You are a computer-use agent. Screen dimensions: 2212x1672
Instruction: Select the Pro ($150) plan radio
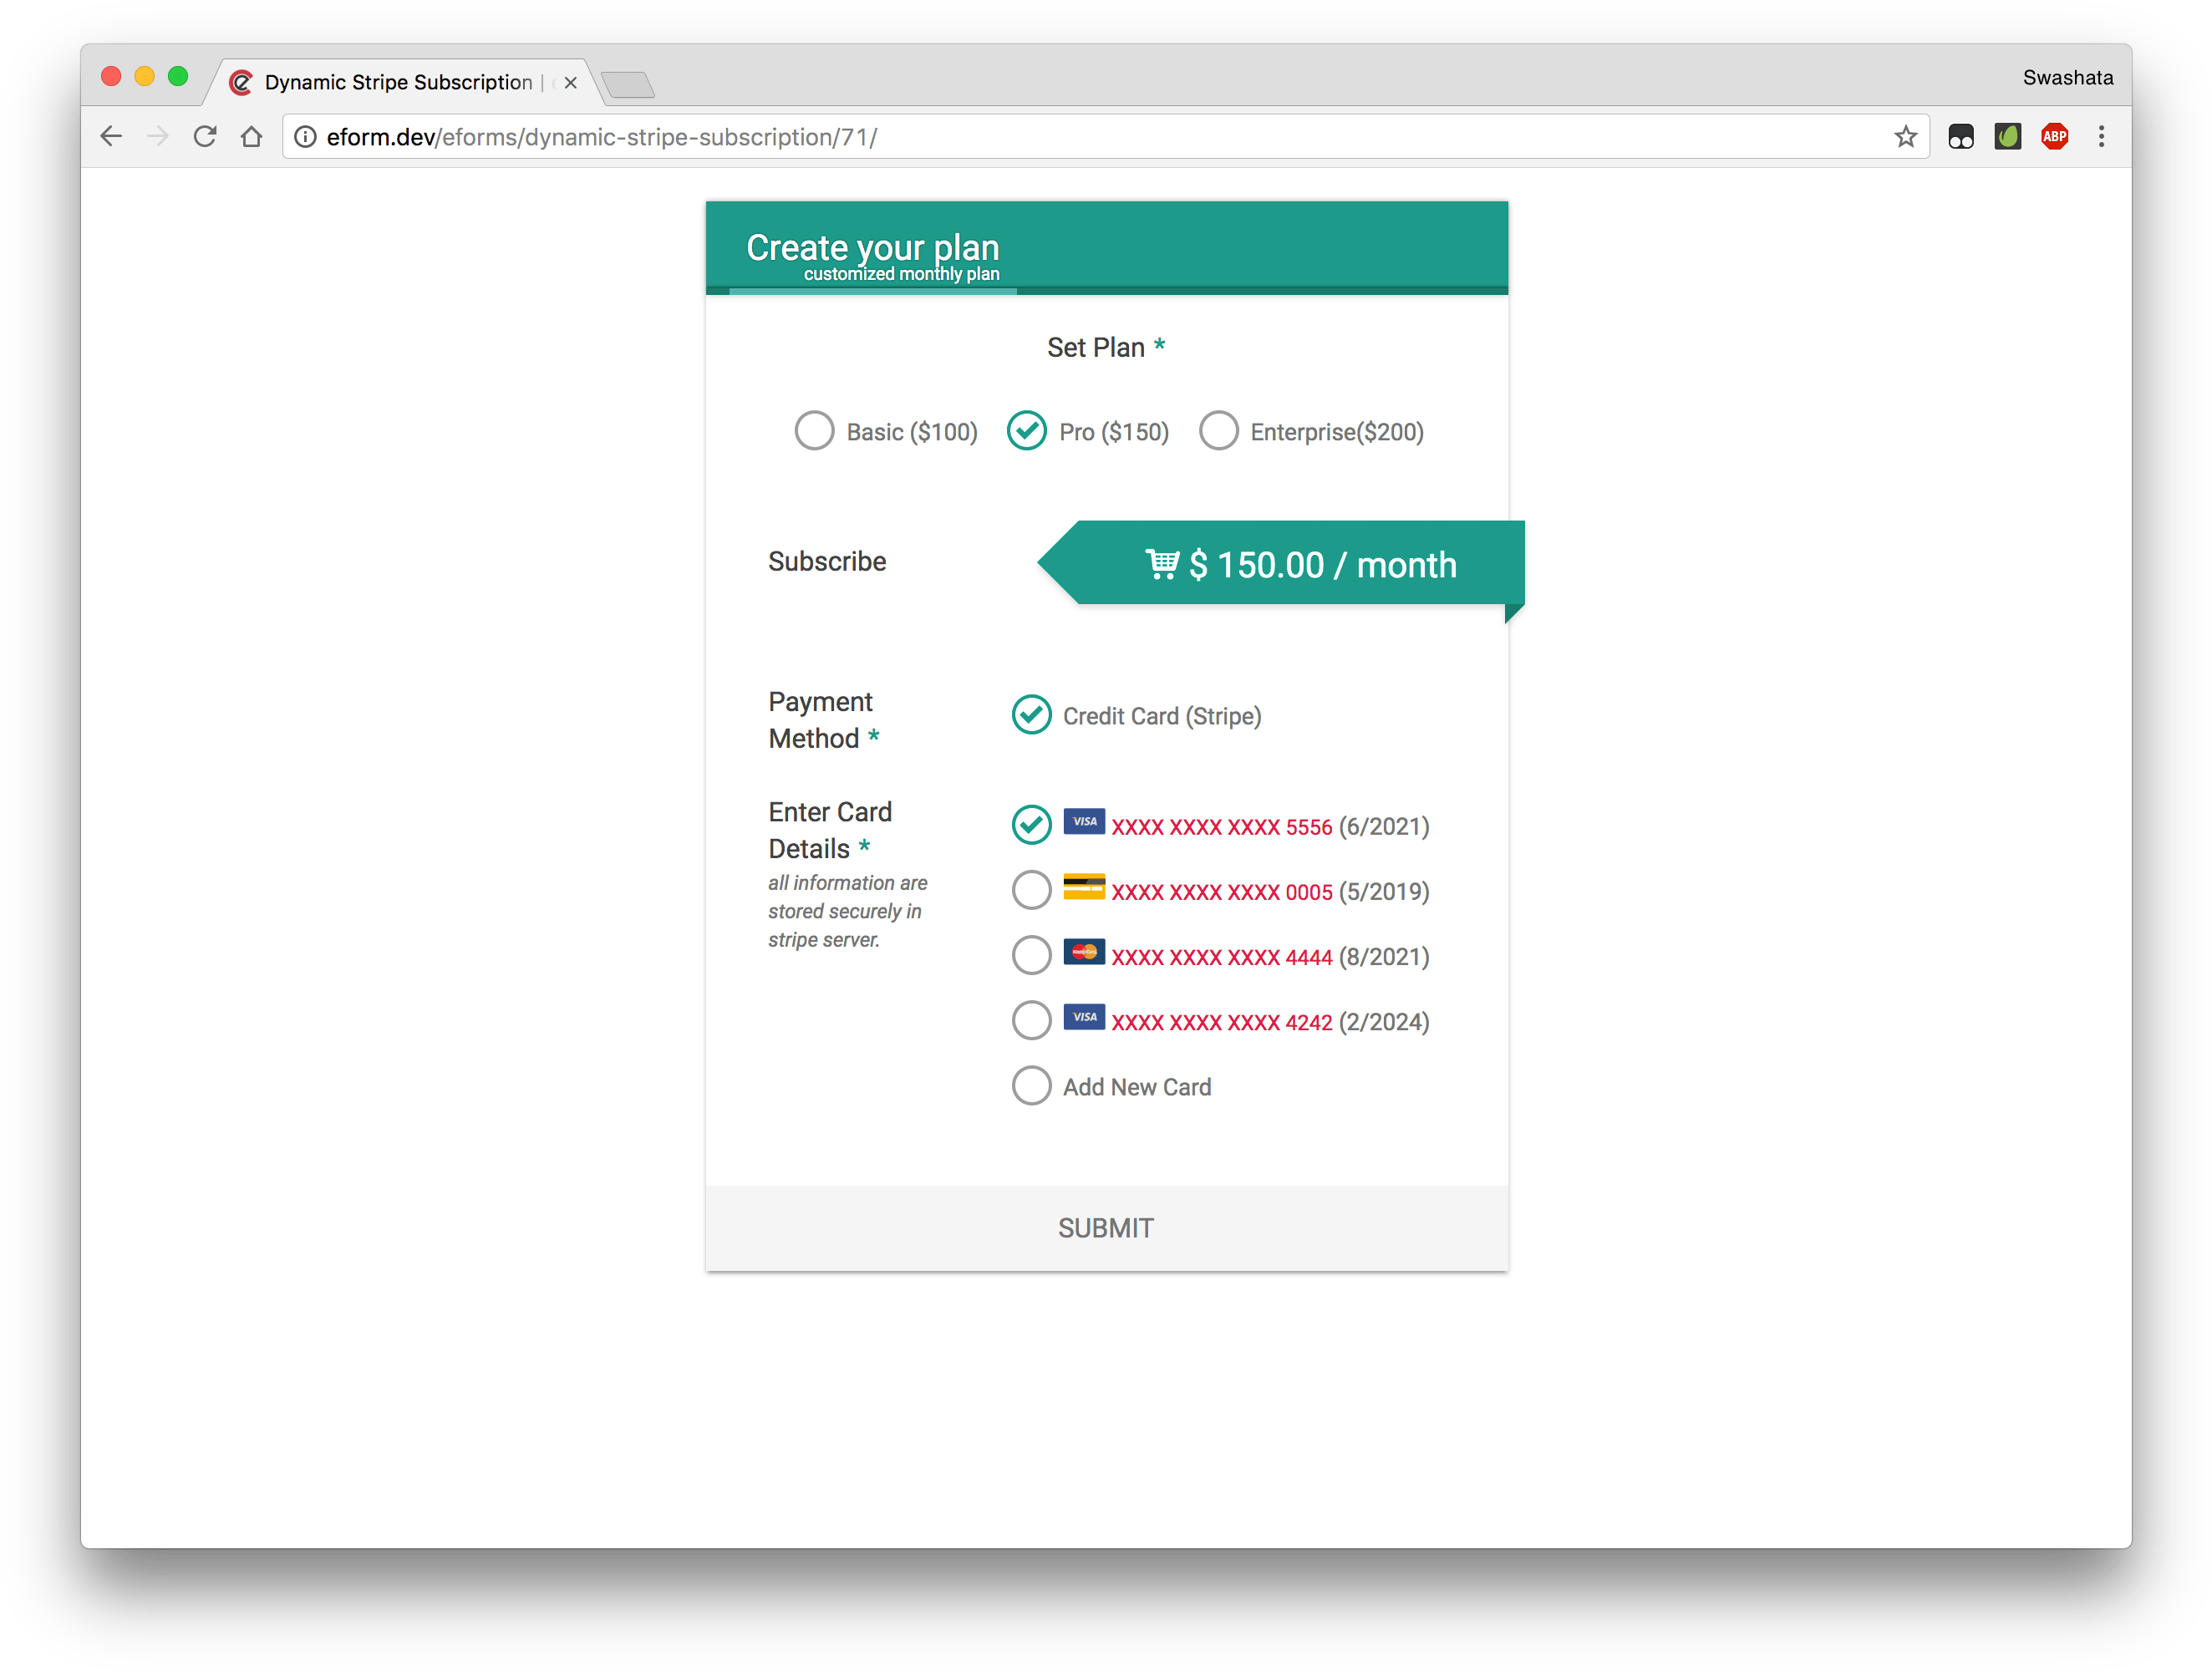[x=1027, y=431]
